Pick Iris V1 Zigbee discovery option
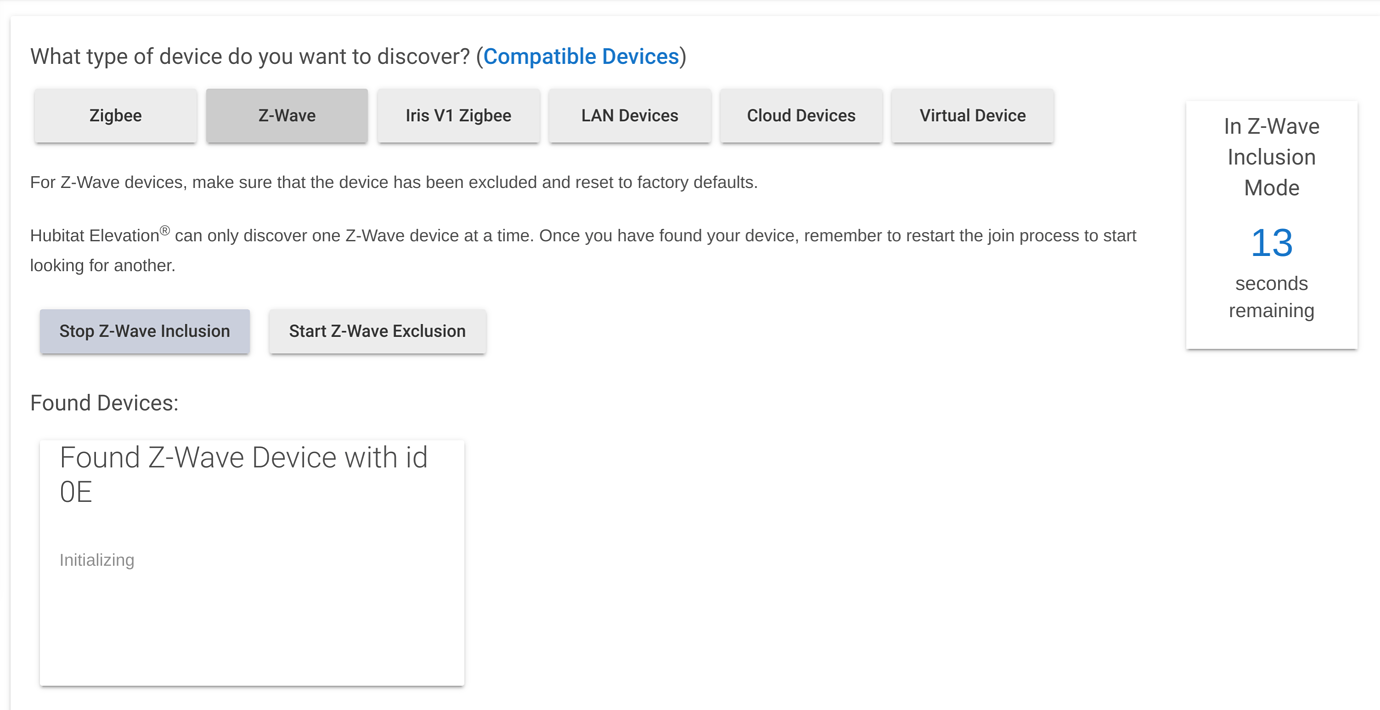This screenshot has width=1380, height=710. coord(458,116)
